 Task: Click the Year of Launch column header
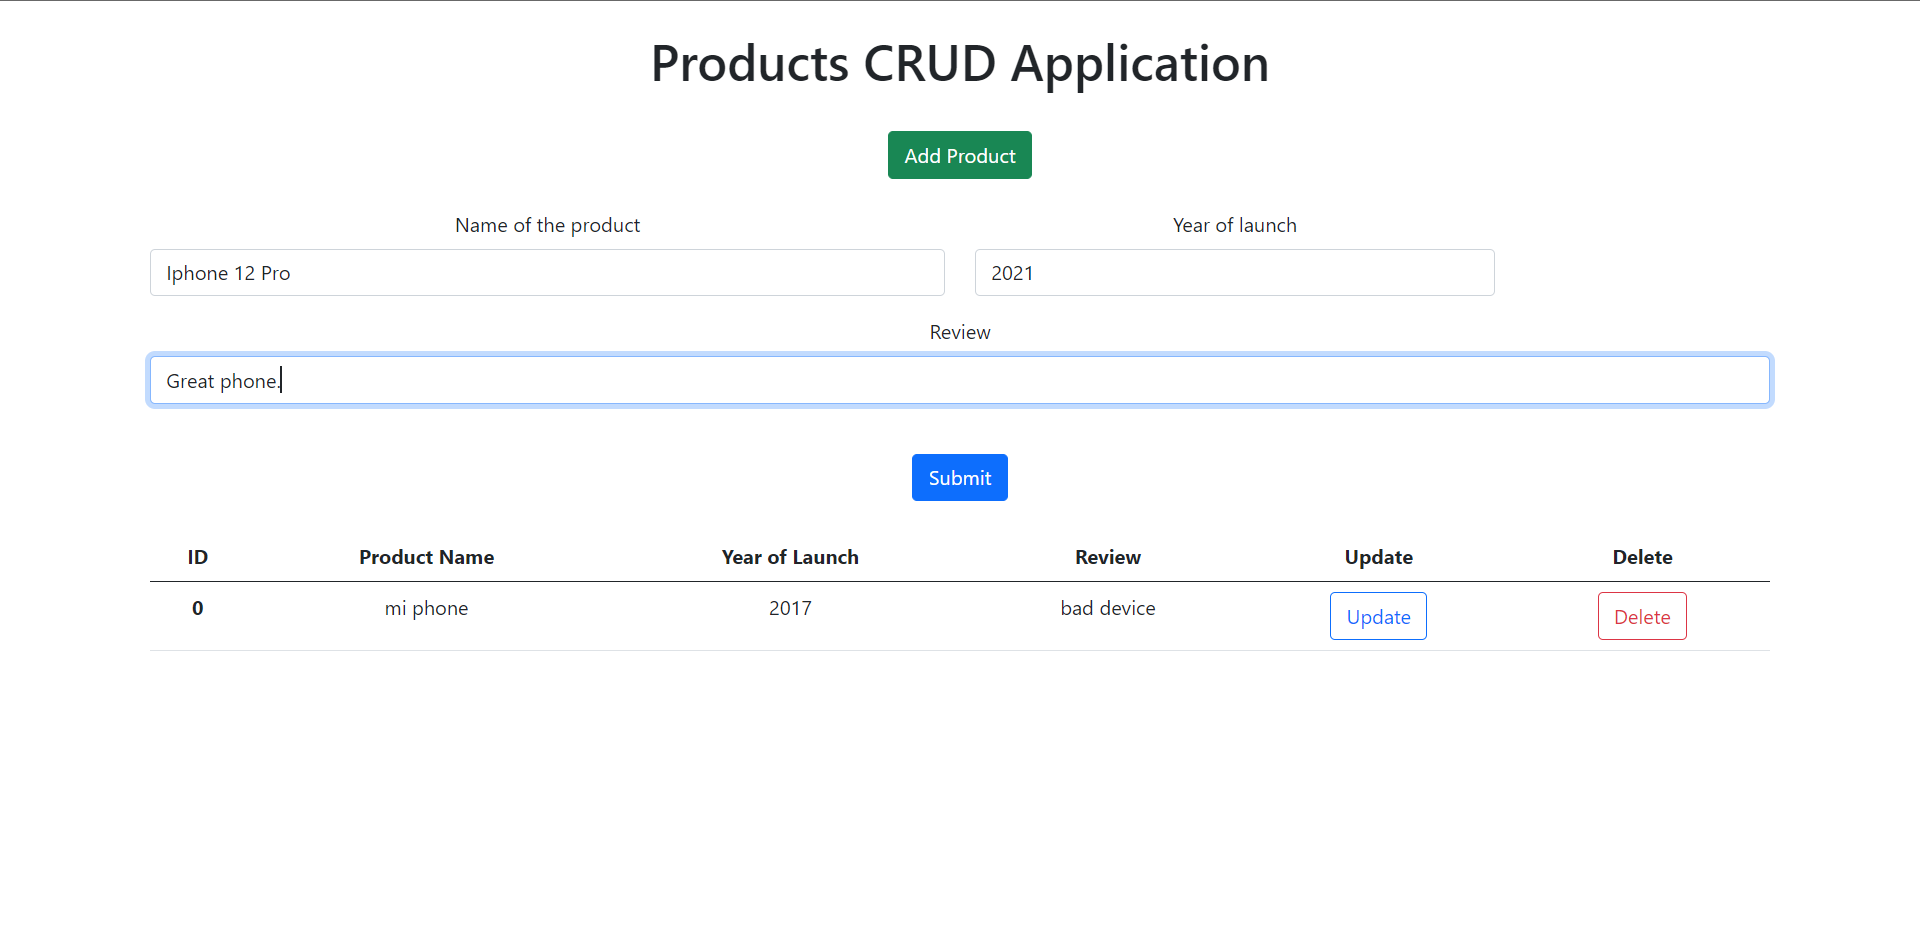coord(790,557)
